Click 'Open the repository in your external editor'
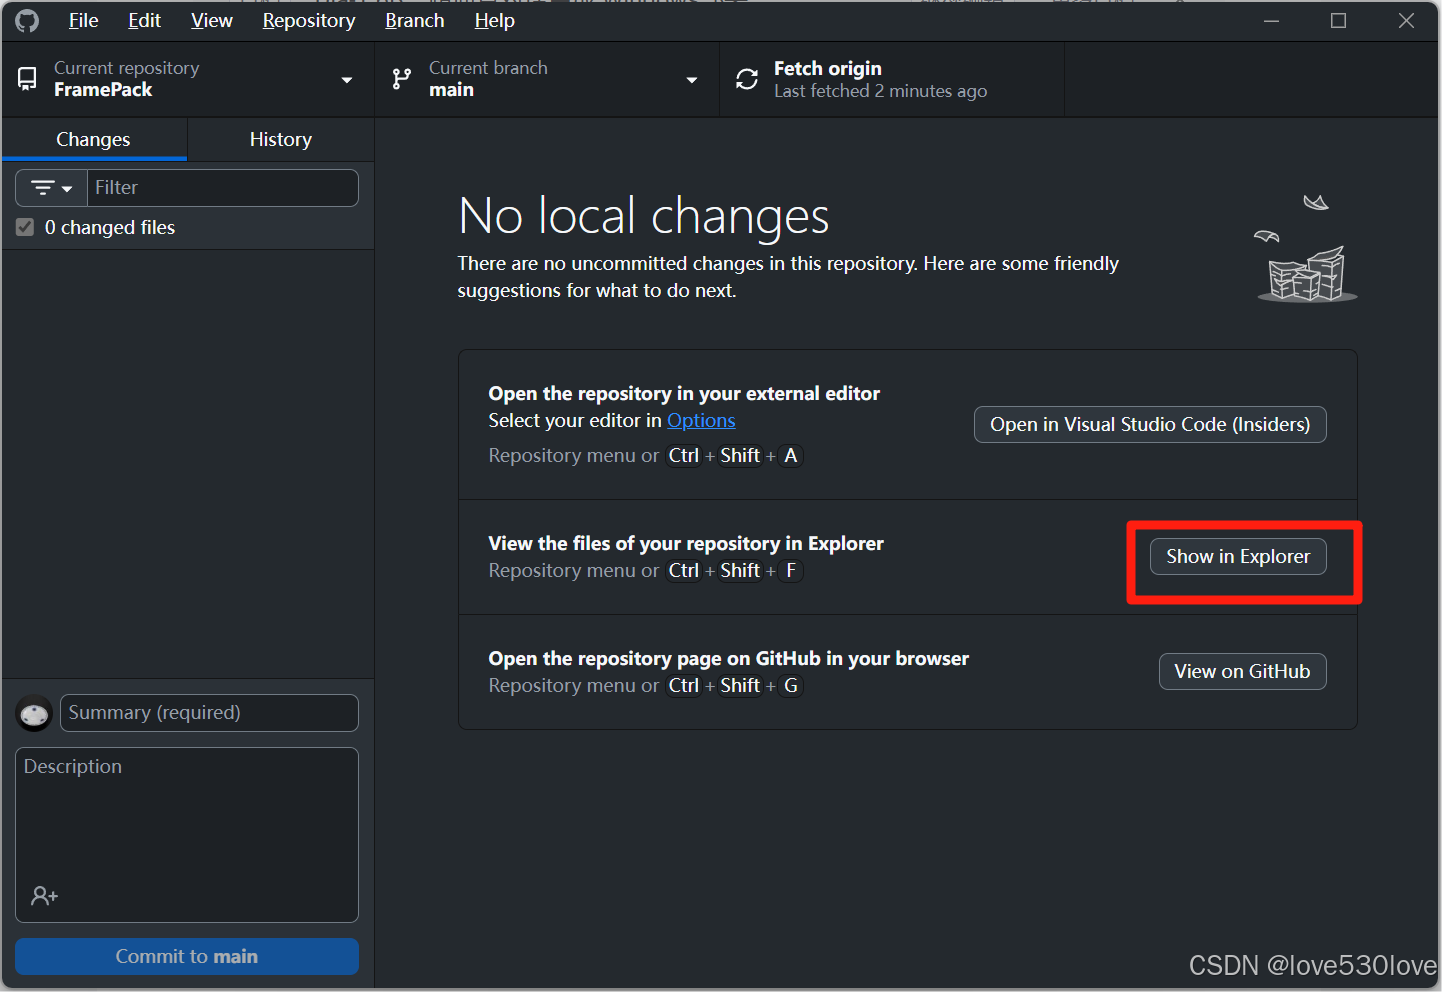 point(684,393)
